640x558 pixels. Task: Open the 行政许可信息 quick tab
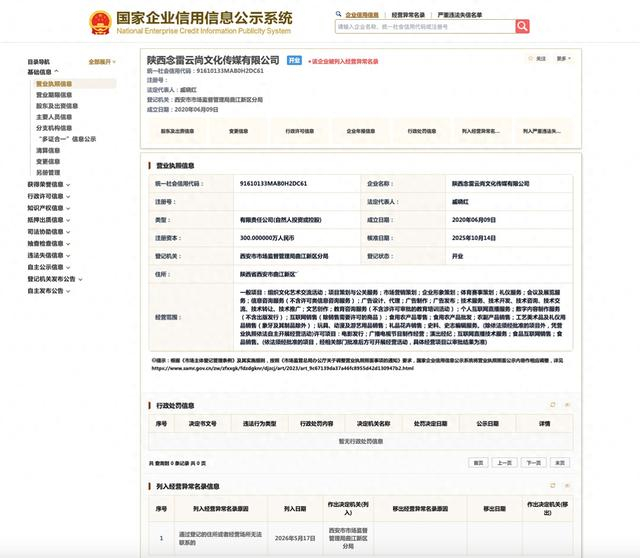point(300,131)
